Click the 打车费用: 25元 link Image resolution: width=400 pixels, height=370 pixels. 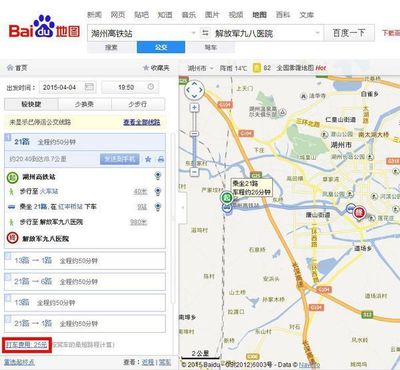tap(27, 345)
